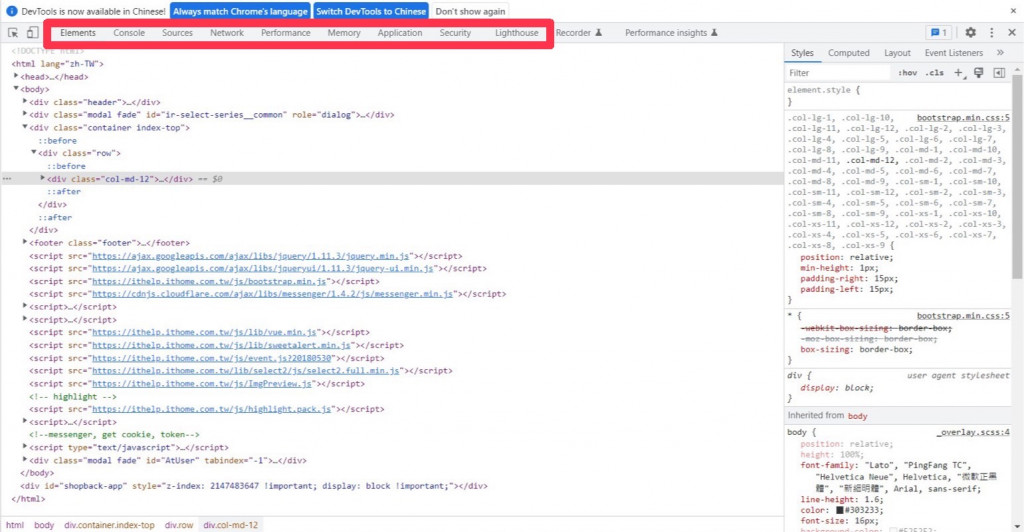
Task: Open the Network tab
Action: 227,33
